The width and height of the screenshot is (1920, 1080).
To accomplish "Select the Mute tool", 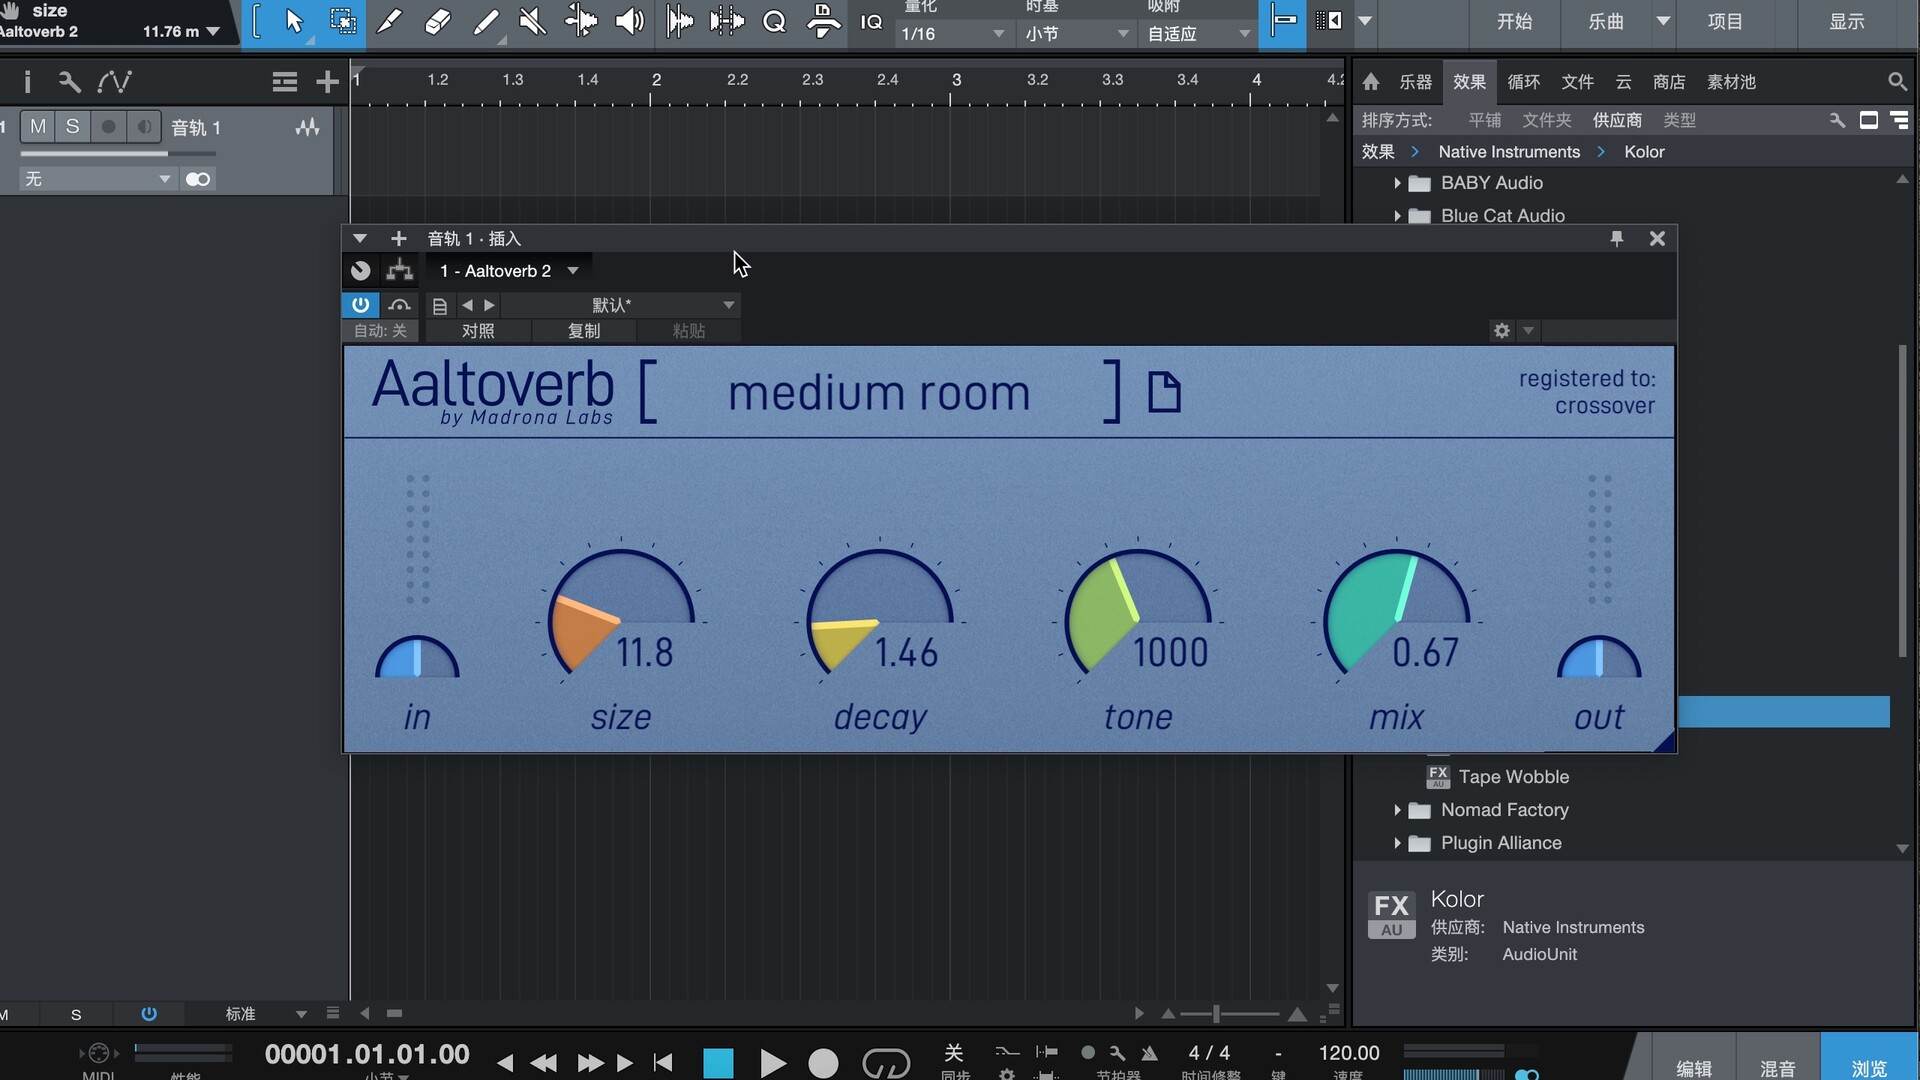I will pos(533,22).
